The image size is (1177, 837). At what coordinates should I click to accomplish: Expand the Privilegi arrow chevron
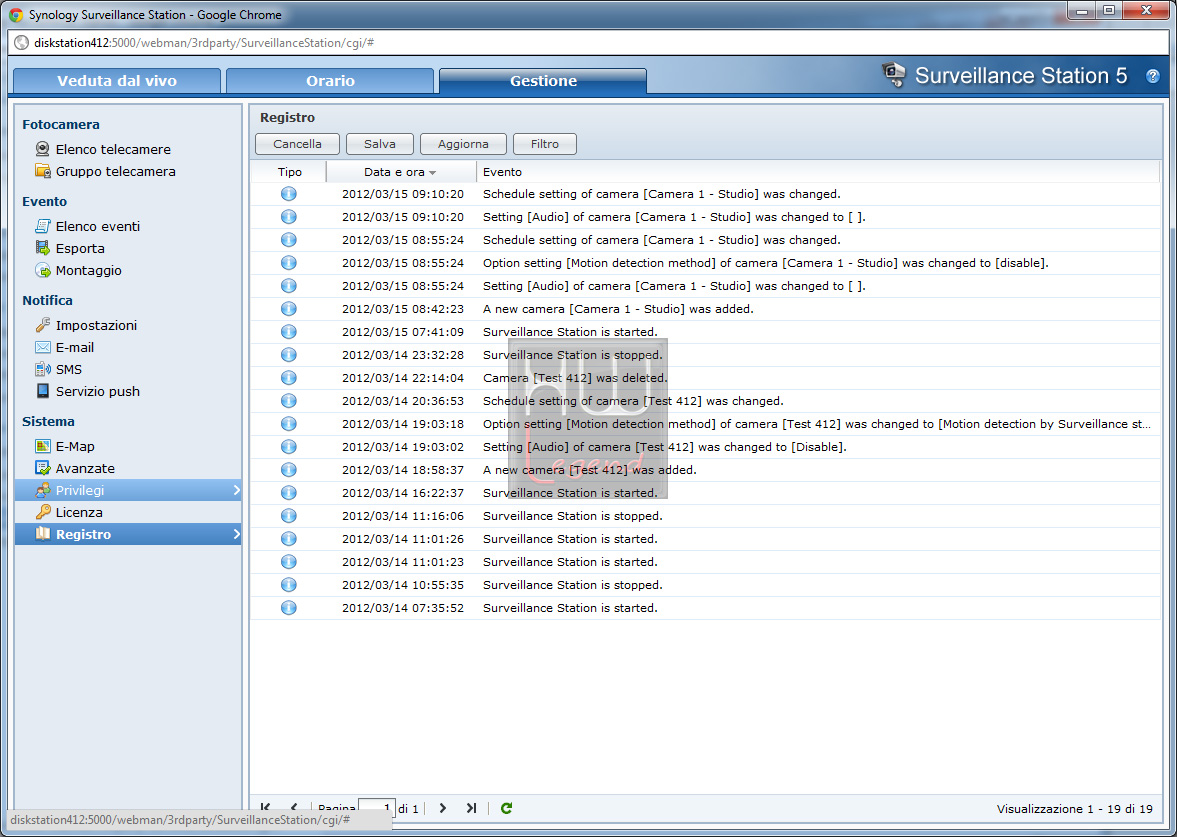[236, 490]
